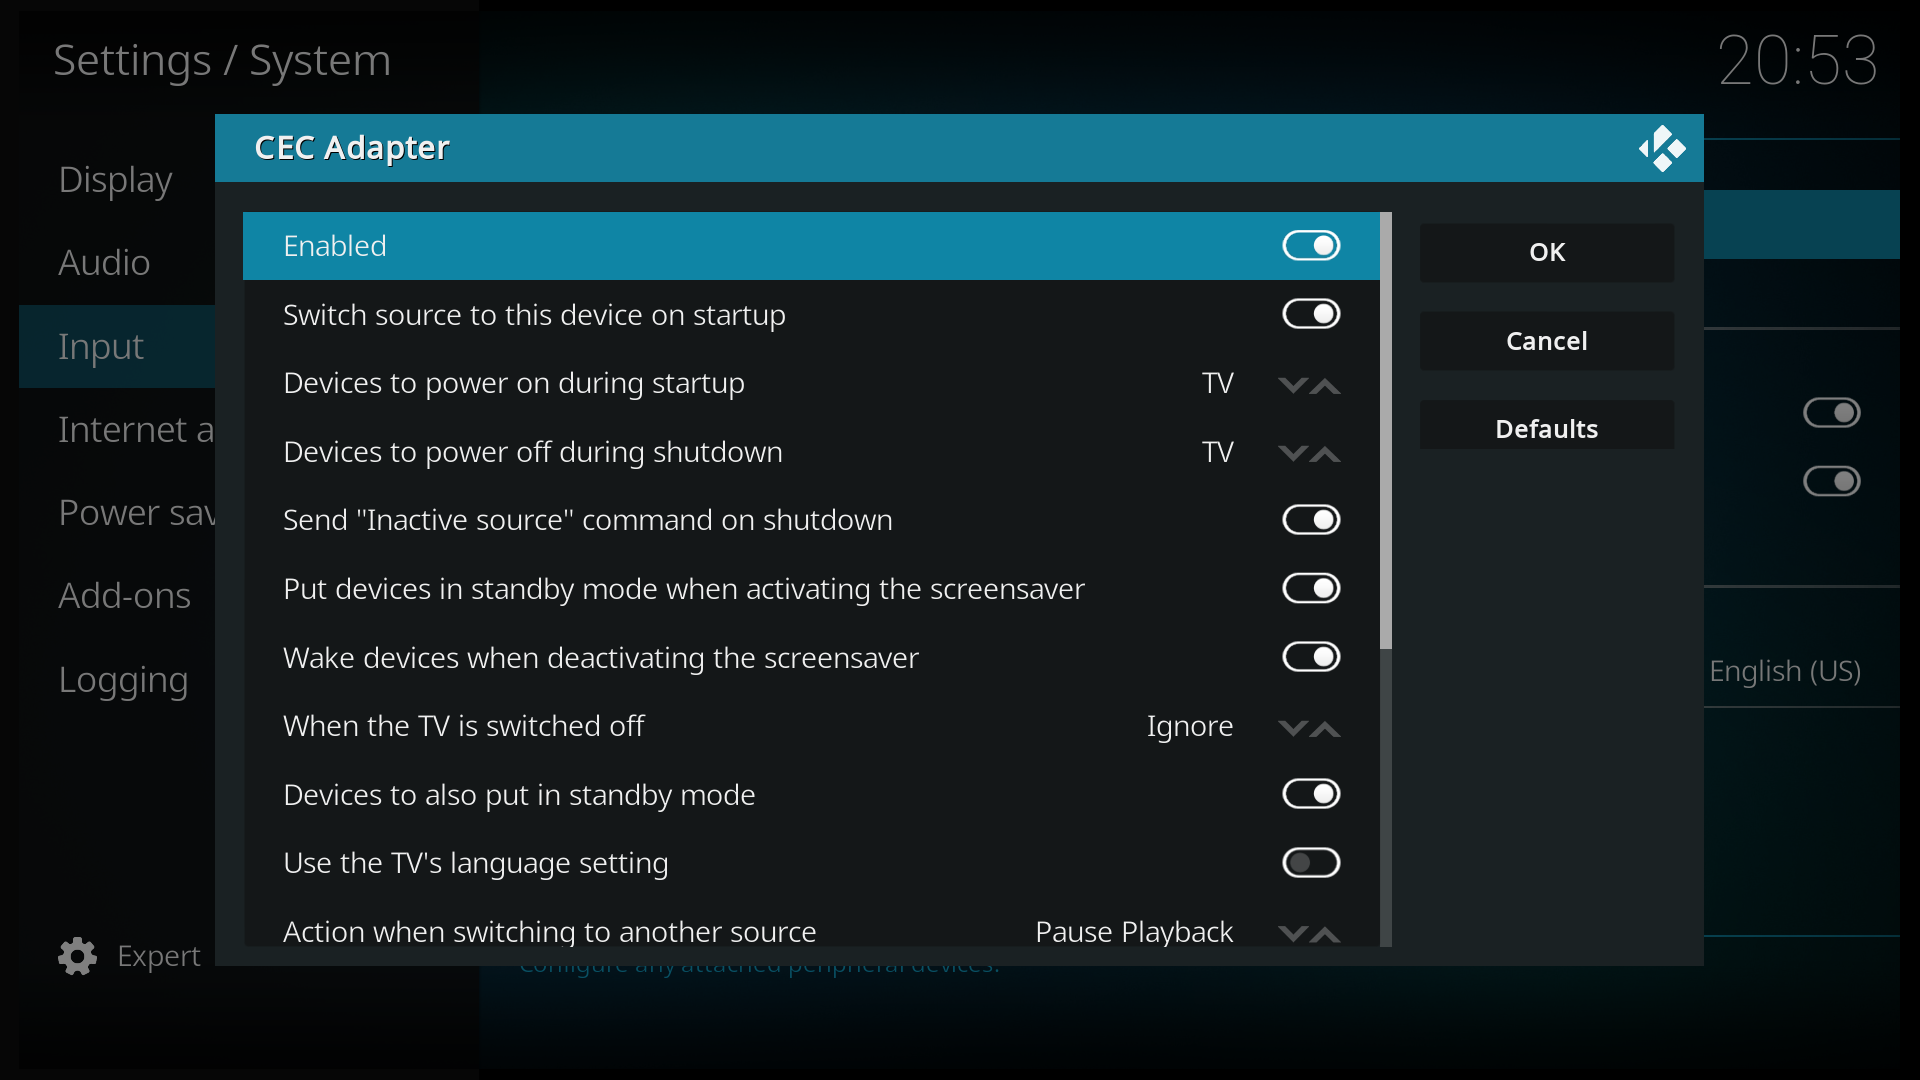This screenshot has height=1080, width=1920.
Task: Toggle Wake devices when deactivating the screensaver
Action: point(1310,657)
